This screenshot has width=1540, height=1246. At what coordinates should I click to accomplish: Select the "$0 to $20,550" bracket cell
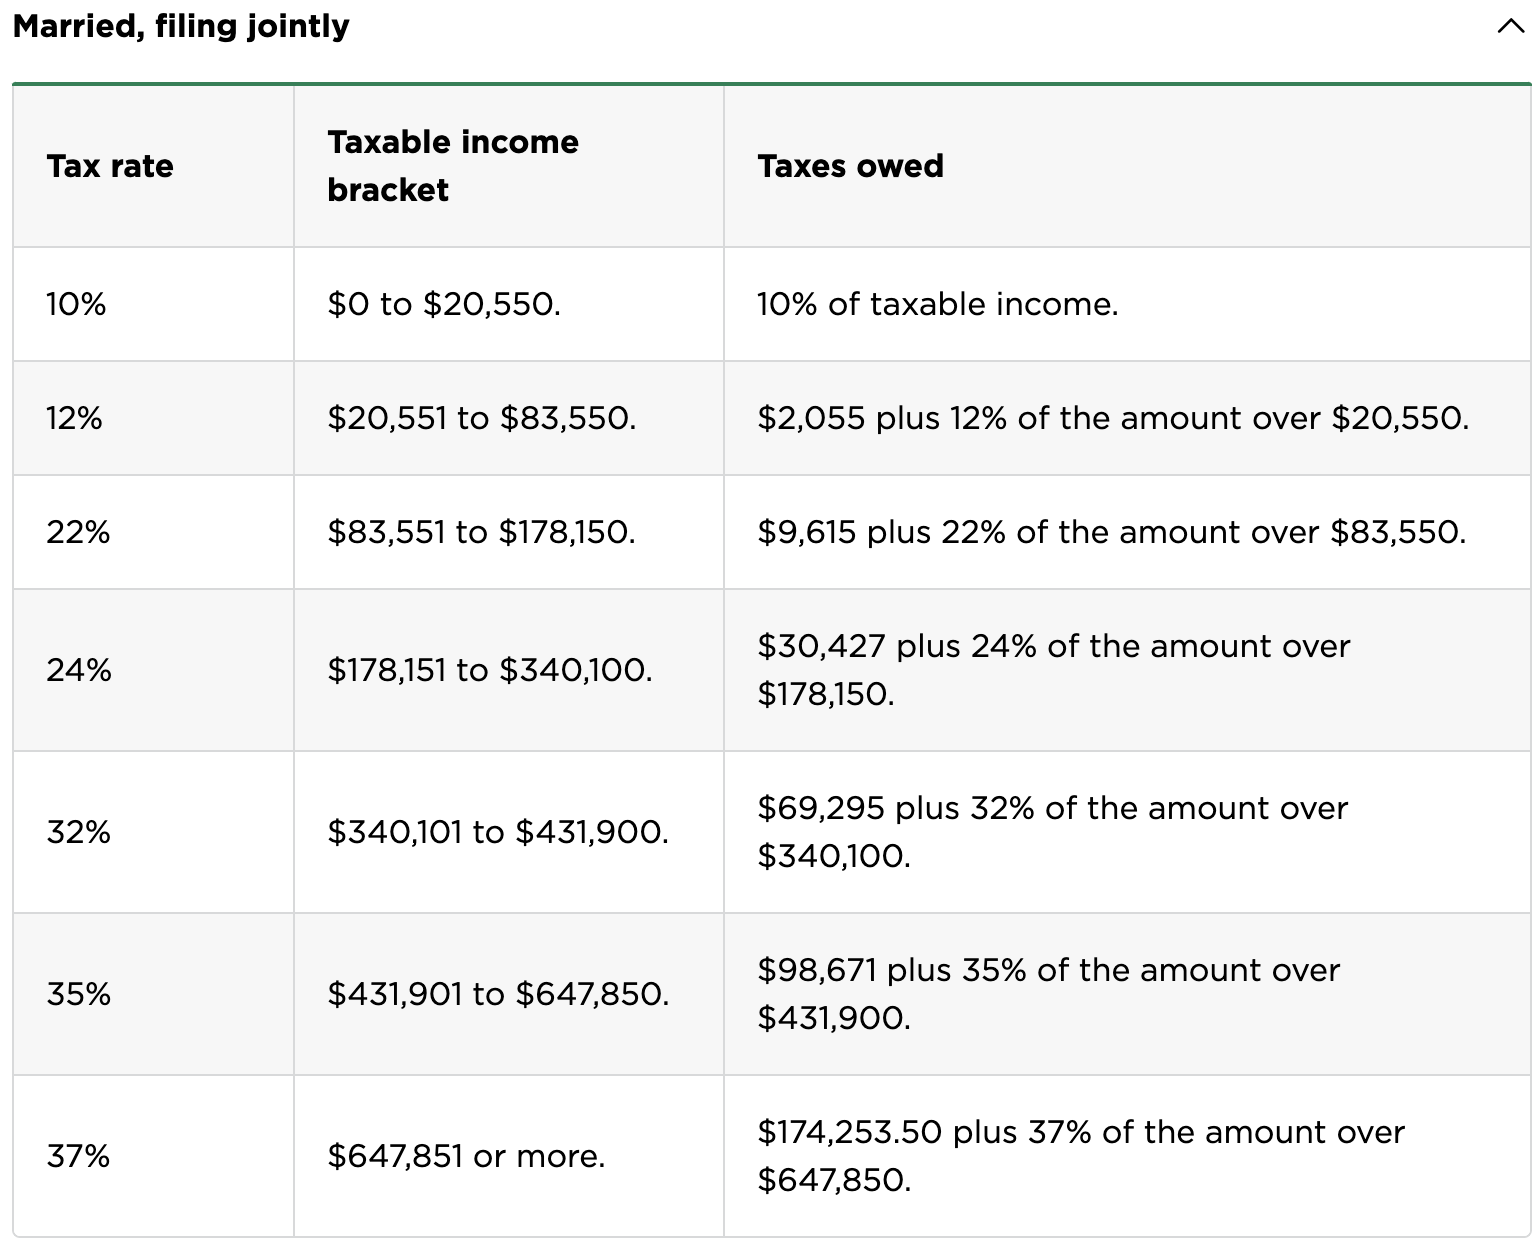pyautogui.click(x=444, y=304)
